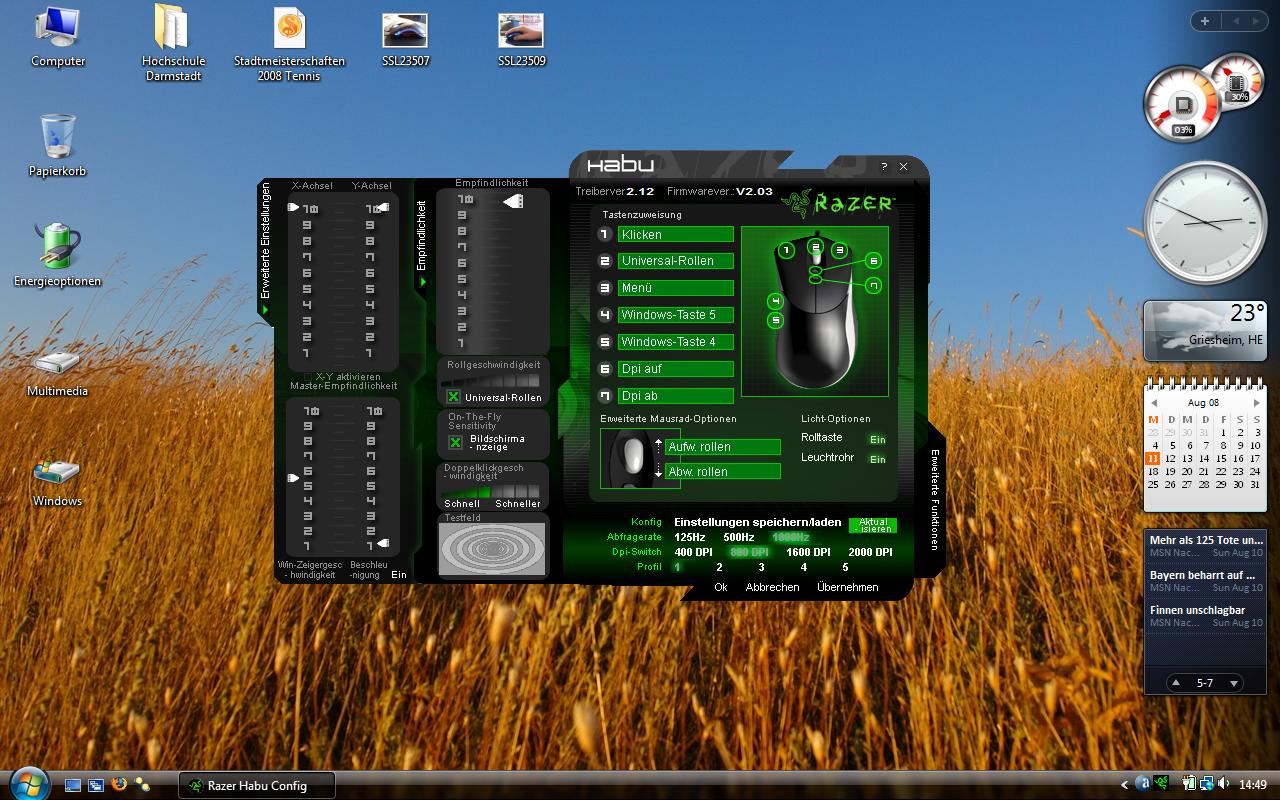The height and width of the screenshot is (800, 1280).
Task: Switch to Profil 2
Action: tap(719, 567)
